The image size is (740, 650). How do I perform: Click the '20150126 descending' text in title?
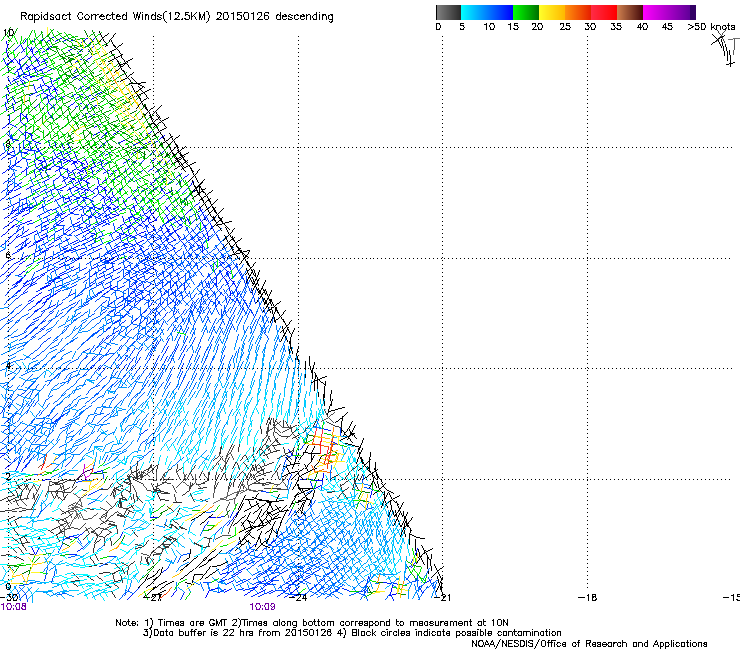click(x=274, y=17)
